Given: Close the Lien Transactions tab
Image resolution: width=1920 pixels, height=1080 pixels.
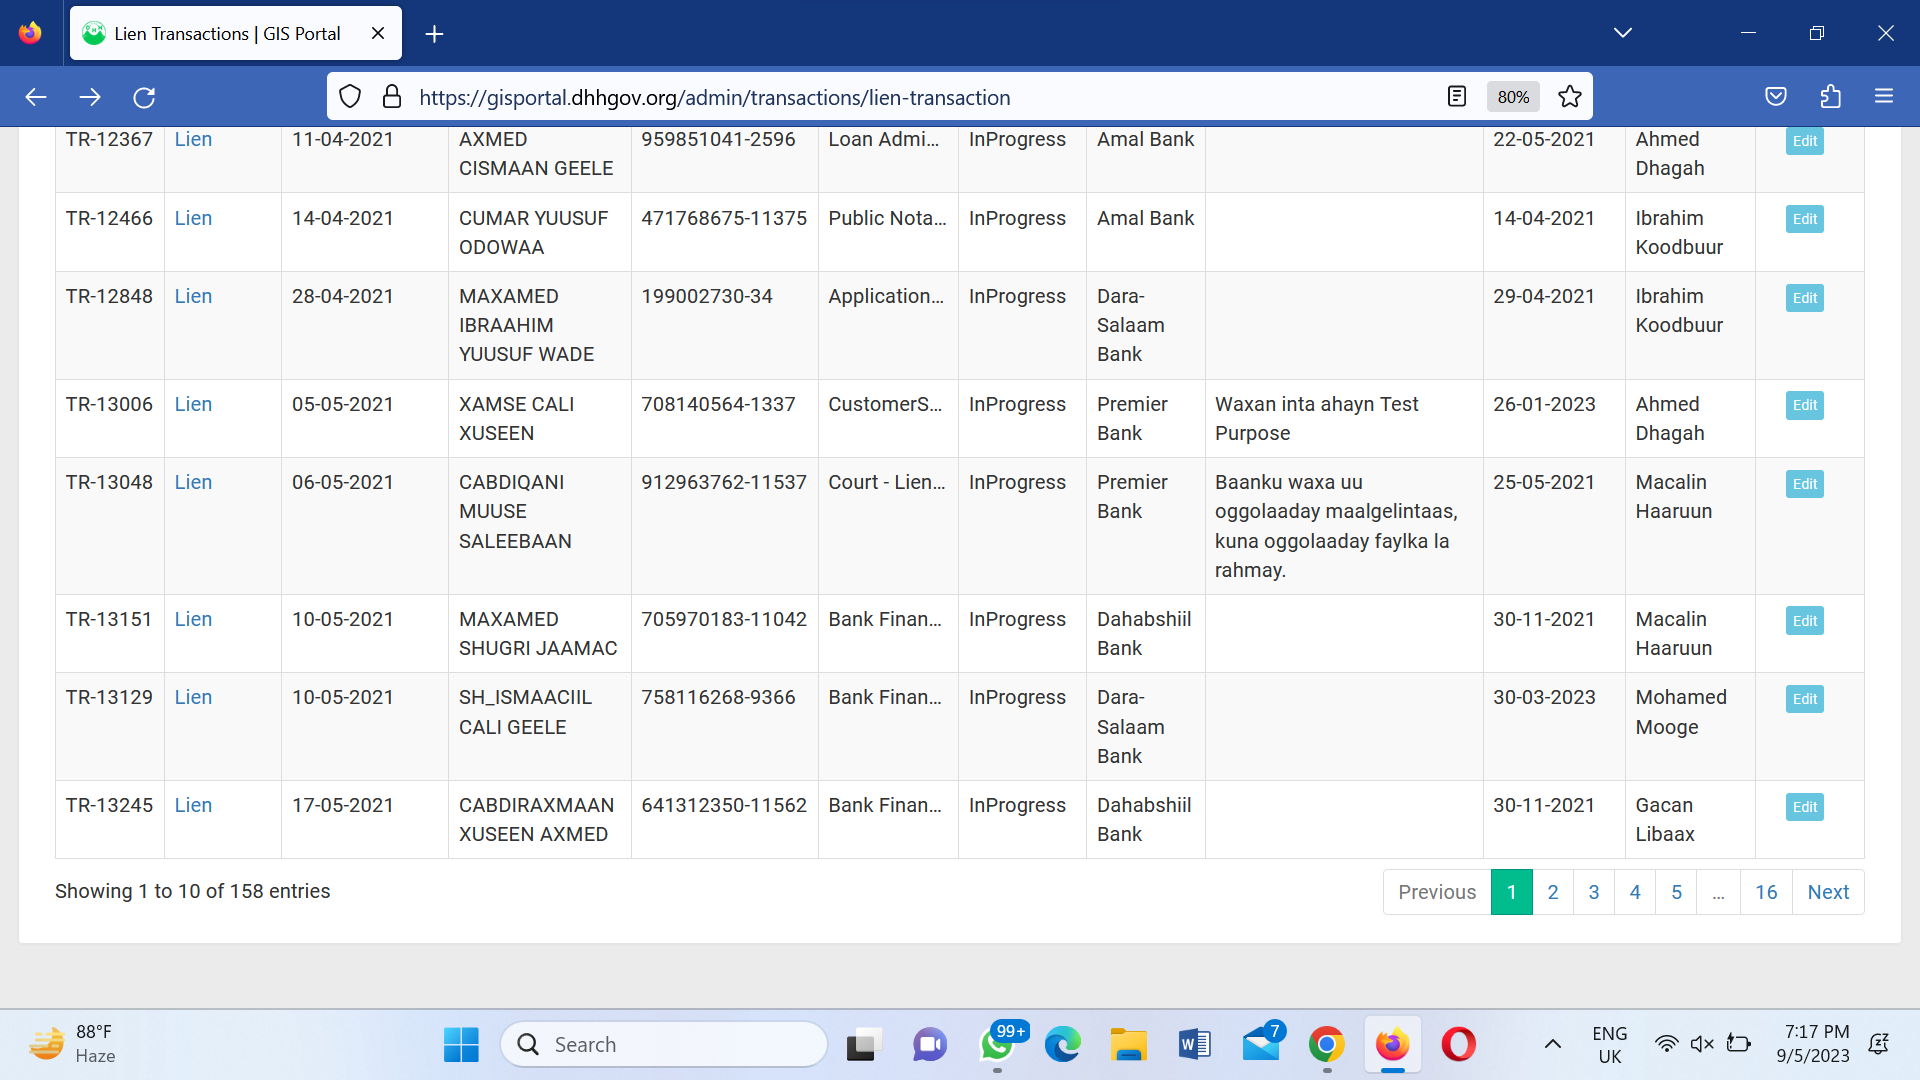Looking at the screenshot, I should (x=378, y=33).
